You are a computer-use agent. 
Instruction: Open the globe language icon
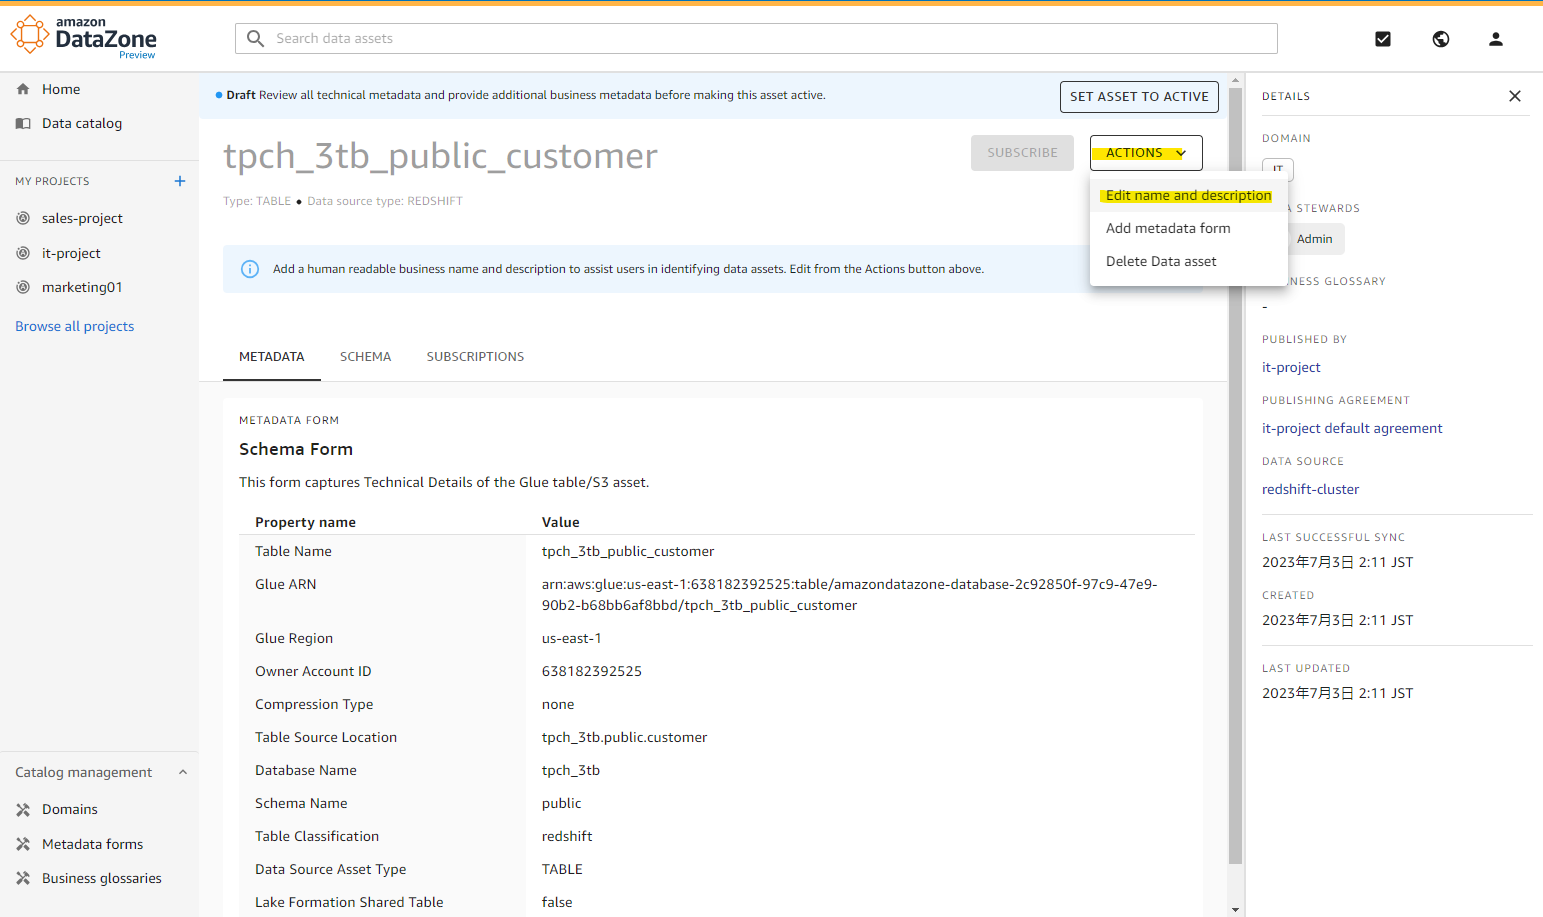(1441, 39)
